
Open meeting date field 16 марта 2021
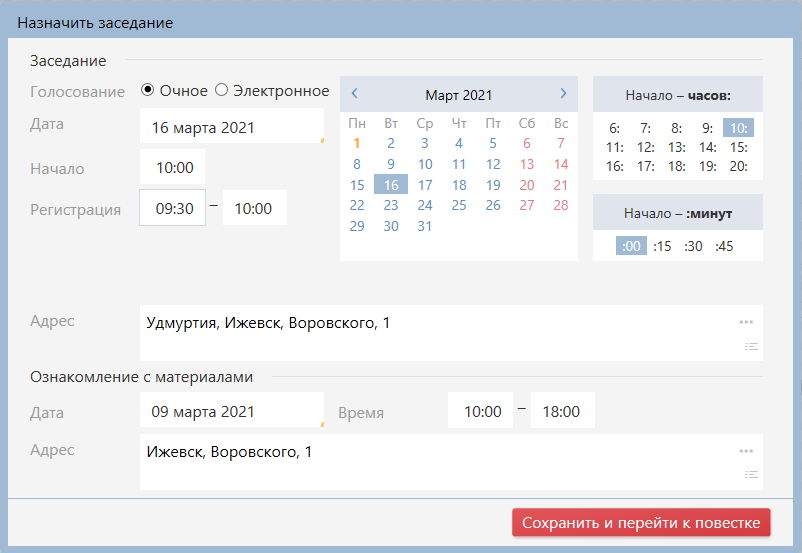(231, 128)
